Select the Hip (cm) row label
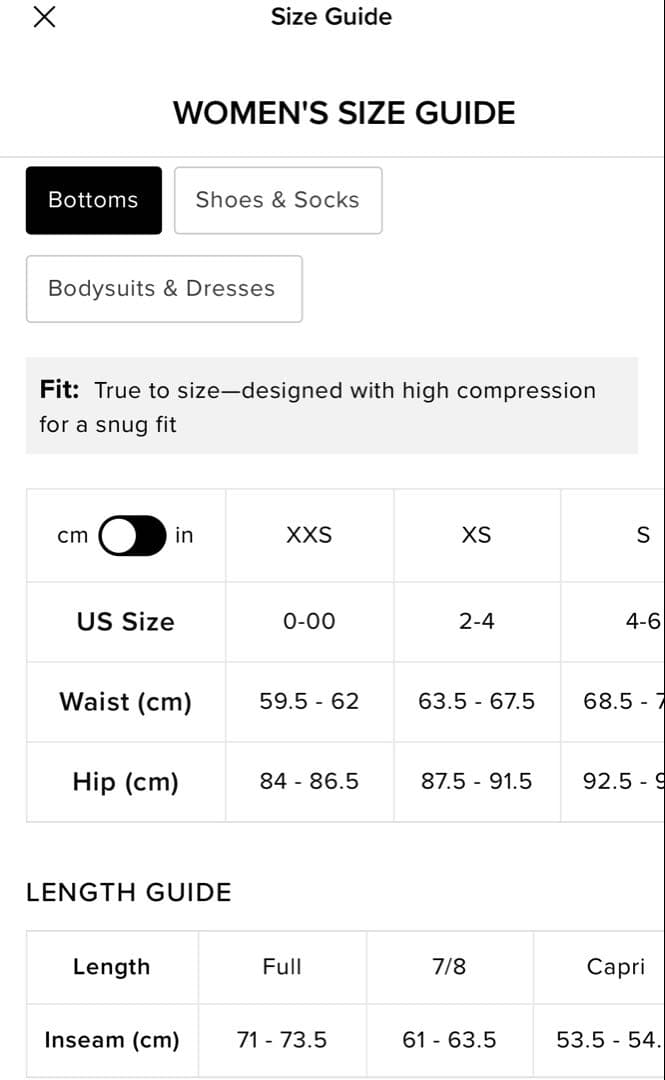665x1080 pixels. pos(125,782)
